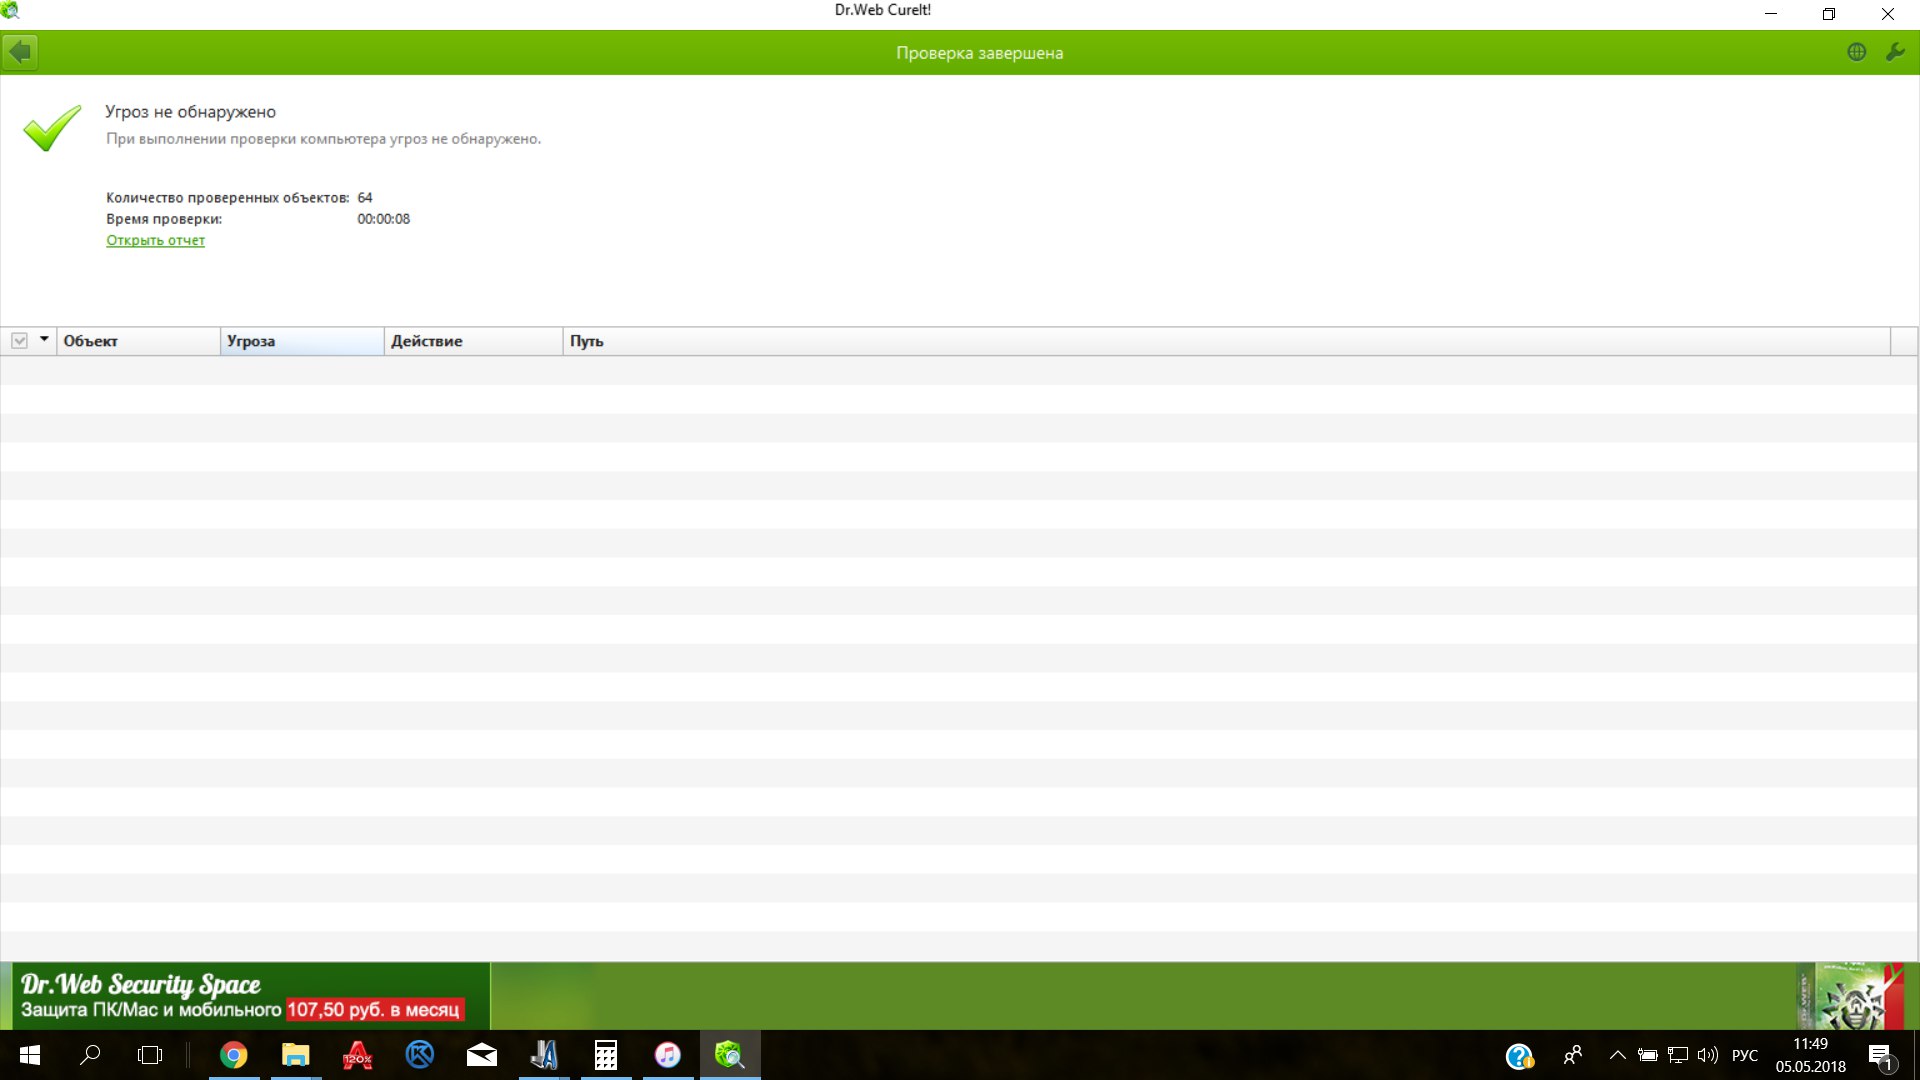Expand the dropdown arrow beside the header checkbox
Image resolution: width=1920 pixels, height=1080 pixels.
click(44, 340)
